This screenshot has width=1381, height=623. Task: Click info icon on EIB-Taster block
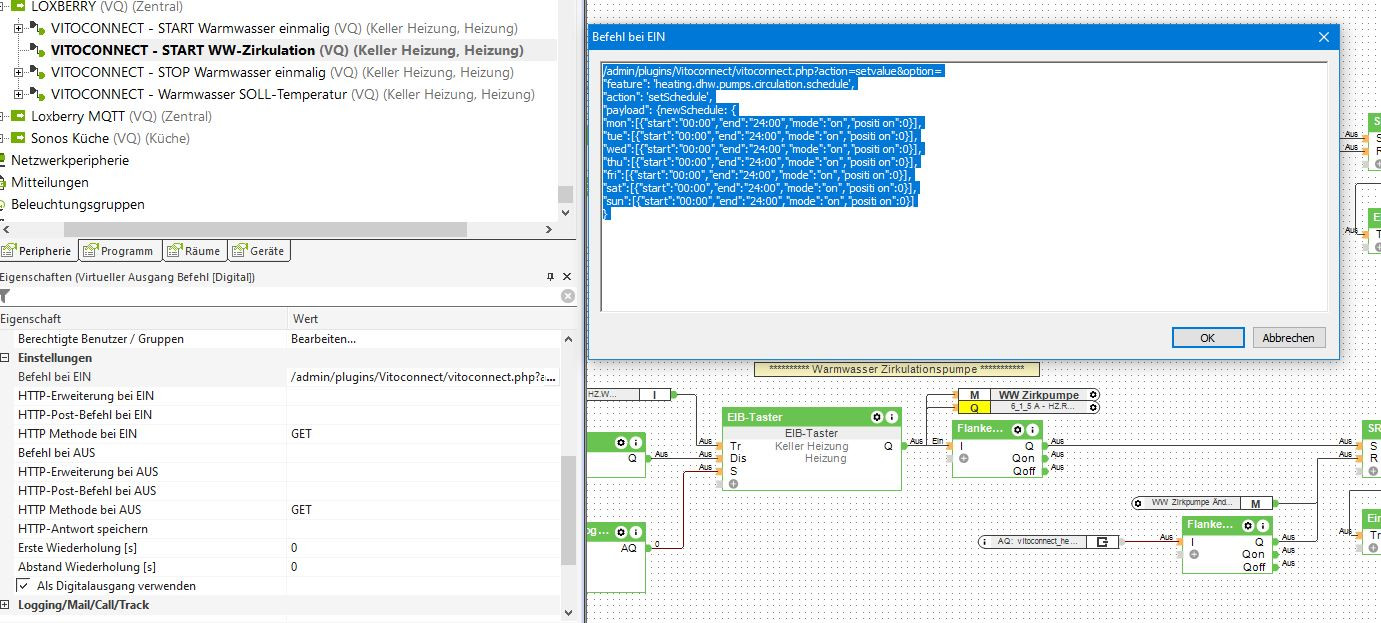tap(891, 417)
